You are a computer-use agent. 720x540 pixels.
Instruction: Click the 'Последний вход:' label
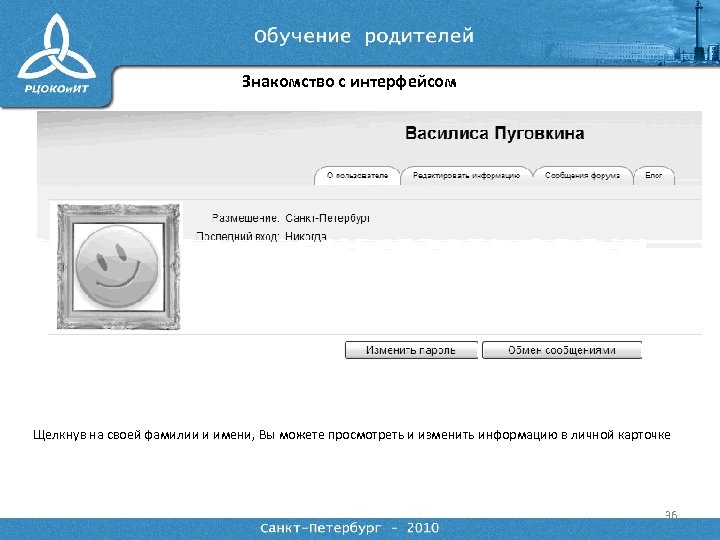click(x=237, y=236)
